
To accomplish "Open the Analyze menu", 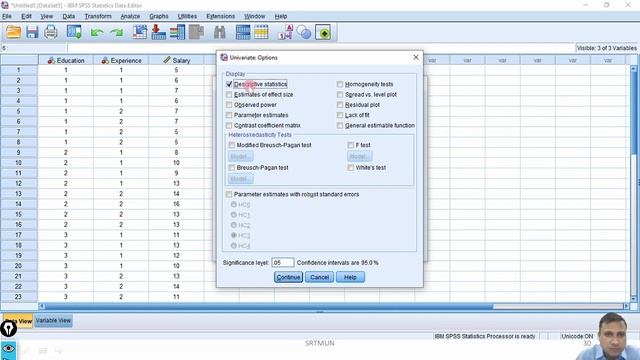I will coord(130,16).
